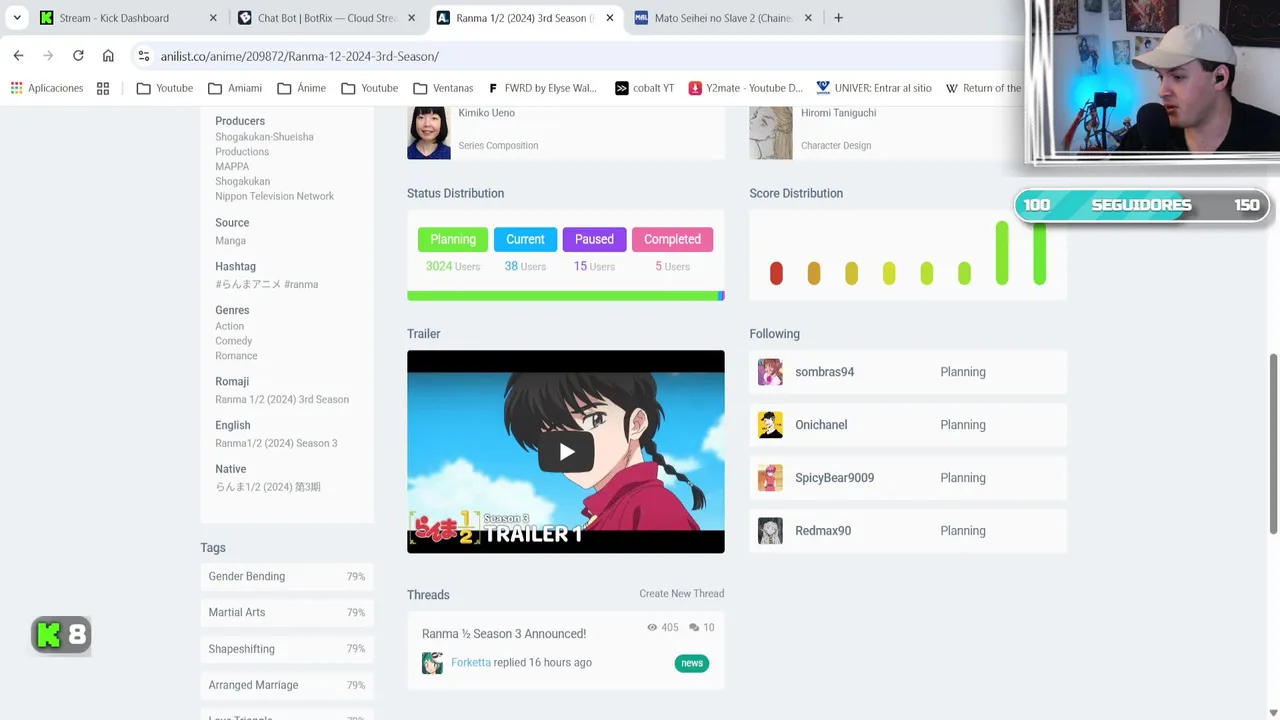This screenshot has height=720, width=1280.
Task: Click Forketta's avatar in thread
Action: click(432, 663)
